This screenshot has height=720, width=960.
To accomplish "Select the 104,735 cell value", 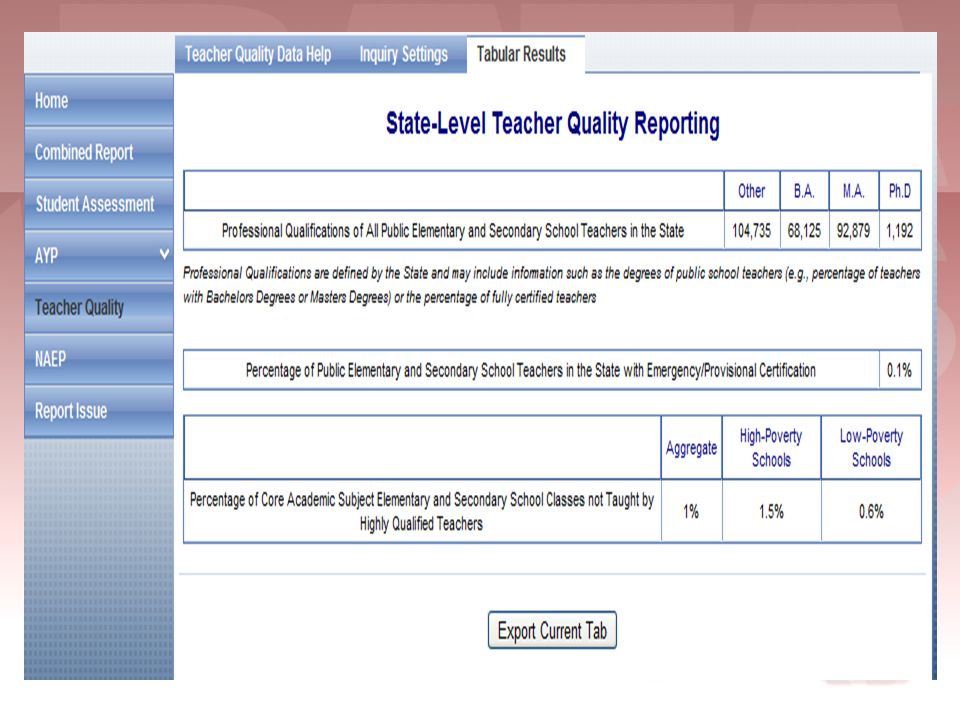I will (751, 231).
